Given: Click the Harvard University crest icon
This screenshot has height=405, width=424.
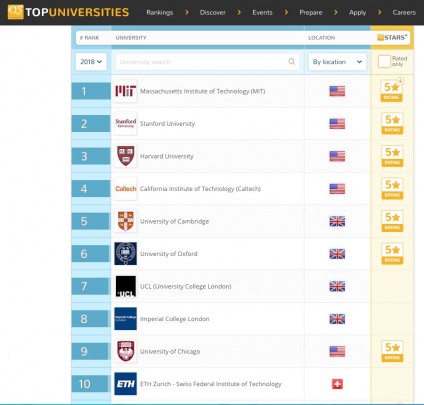Looking at the screenshot, I should 125,156.
